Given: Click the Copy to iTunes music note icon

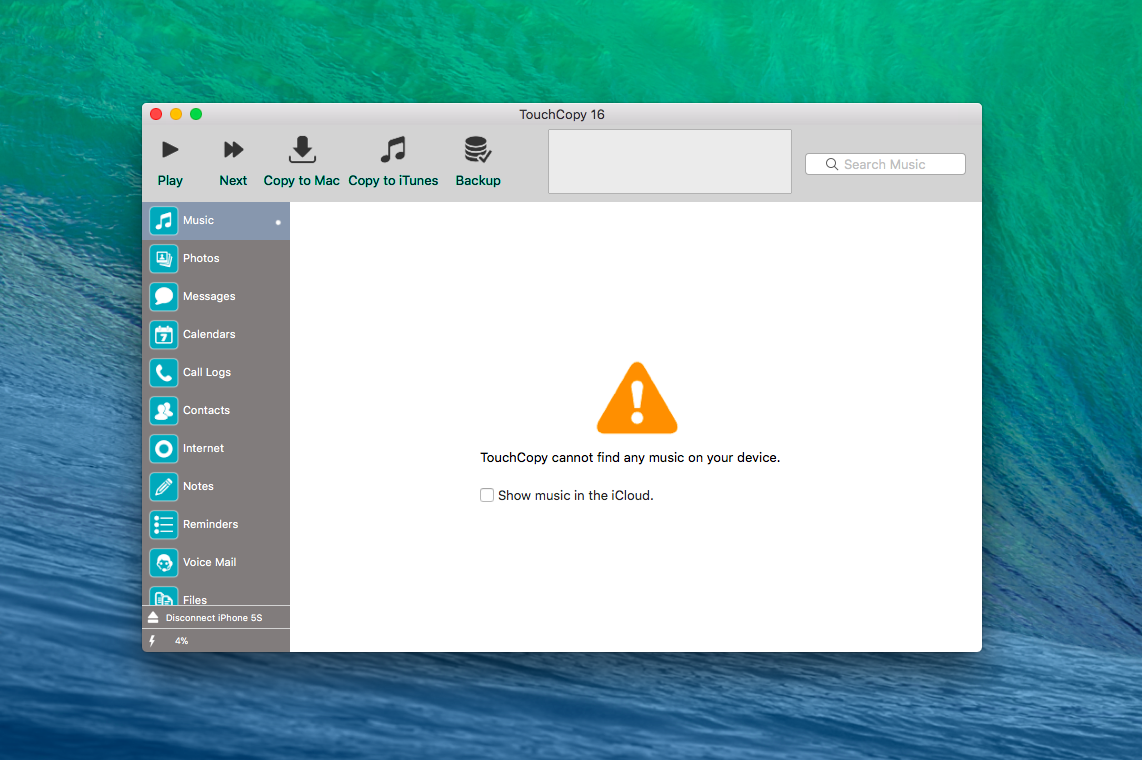Looking at the screenshot, I should click(393, 149).
